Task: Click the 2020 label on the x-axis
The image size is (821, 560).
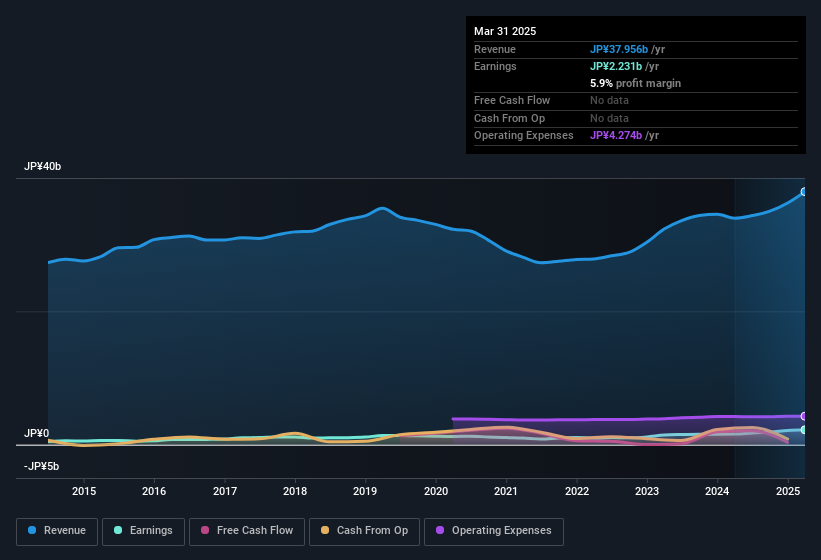Action: 436,491
